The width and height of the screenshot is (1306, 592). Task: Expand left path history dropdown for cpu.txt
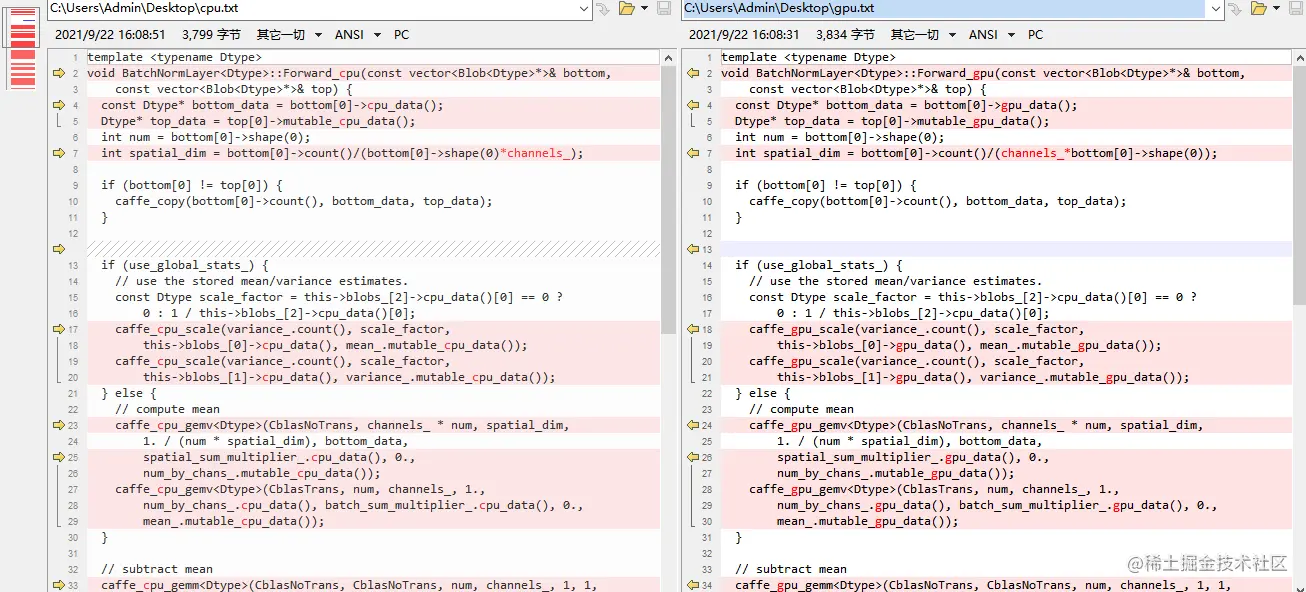(584, 9)
